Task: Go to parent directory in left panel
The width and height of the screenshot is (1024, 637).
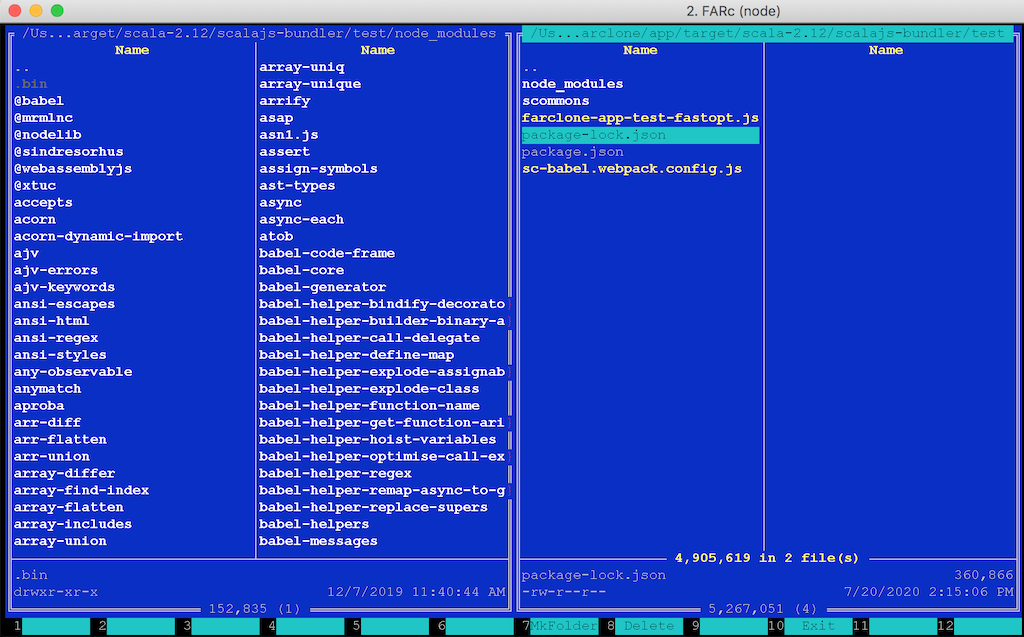Action: coord(22,68)
